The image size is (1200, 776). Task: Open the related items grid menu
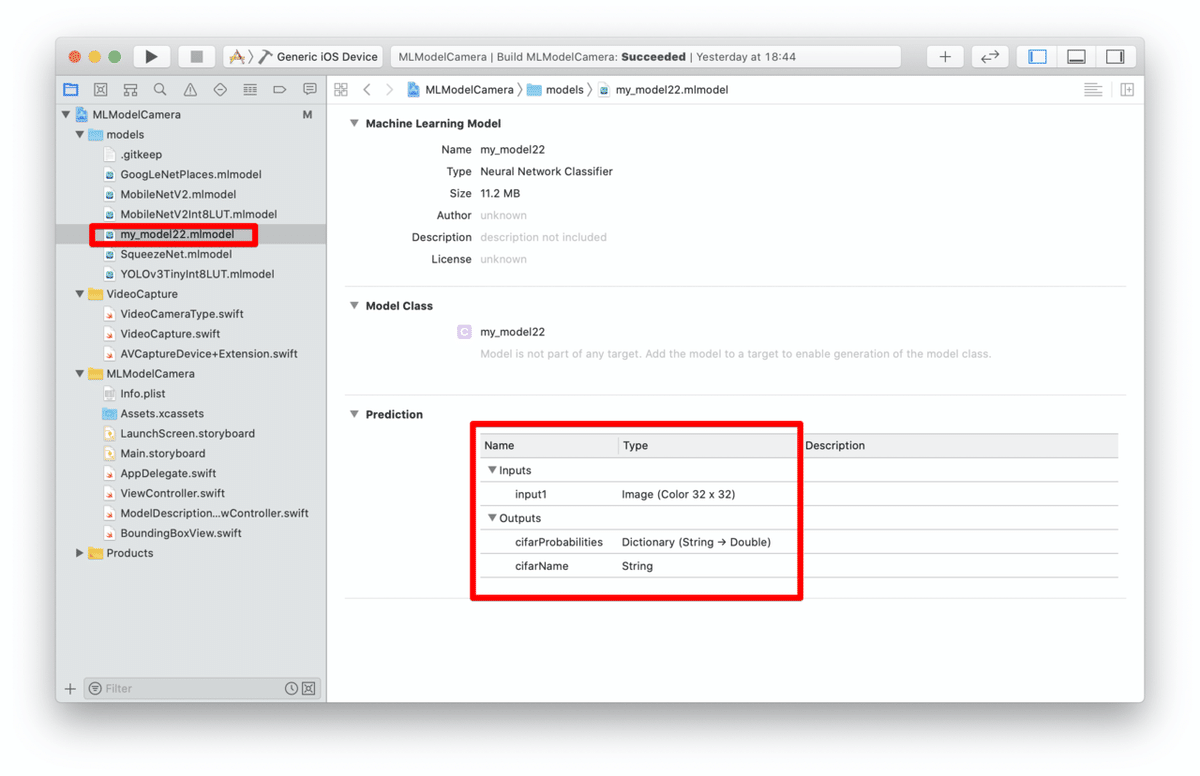341,89
